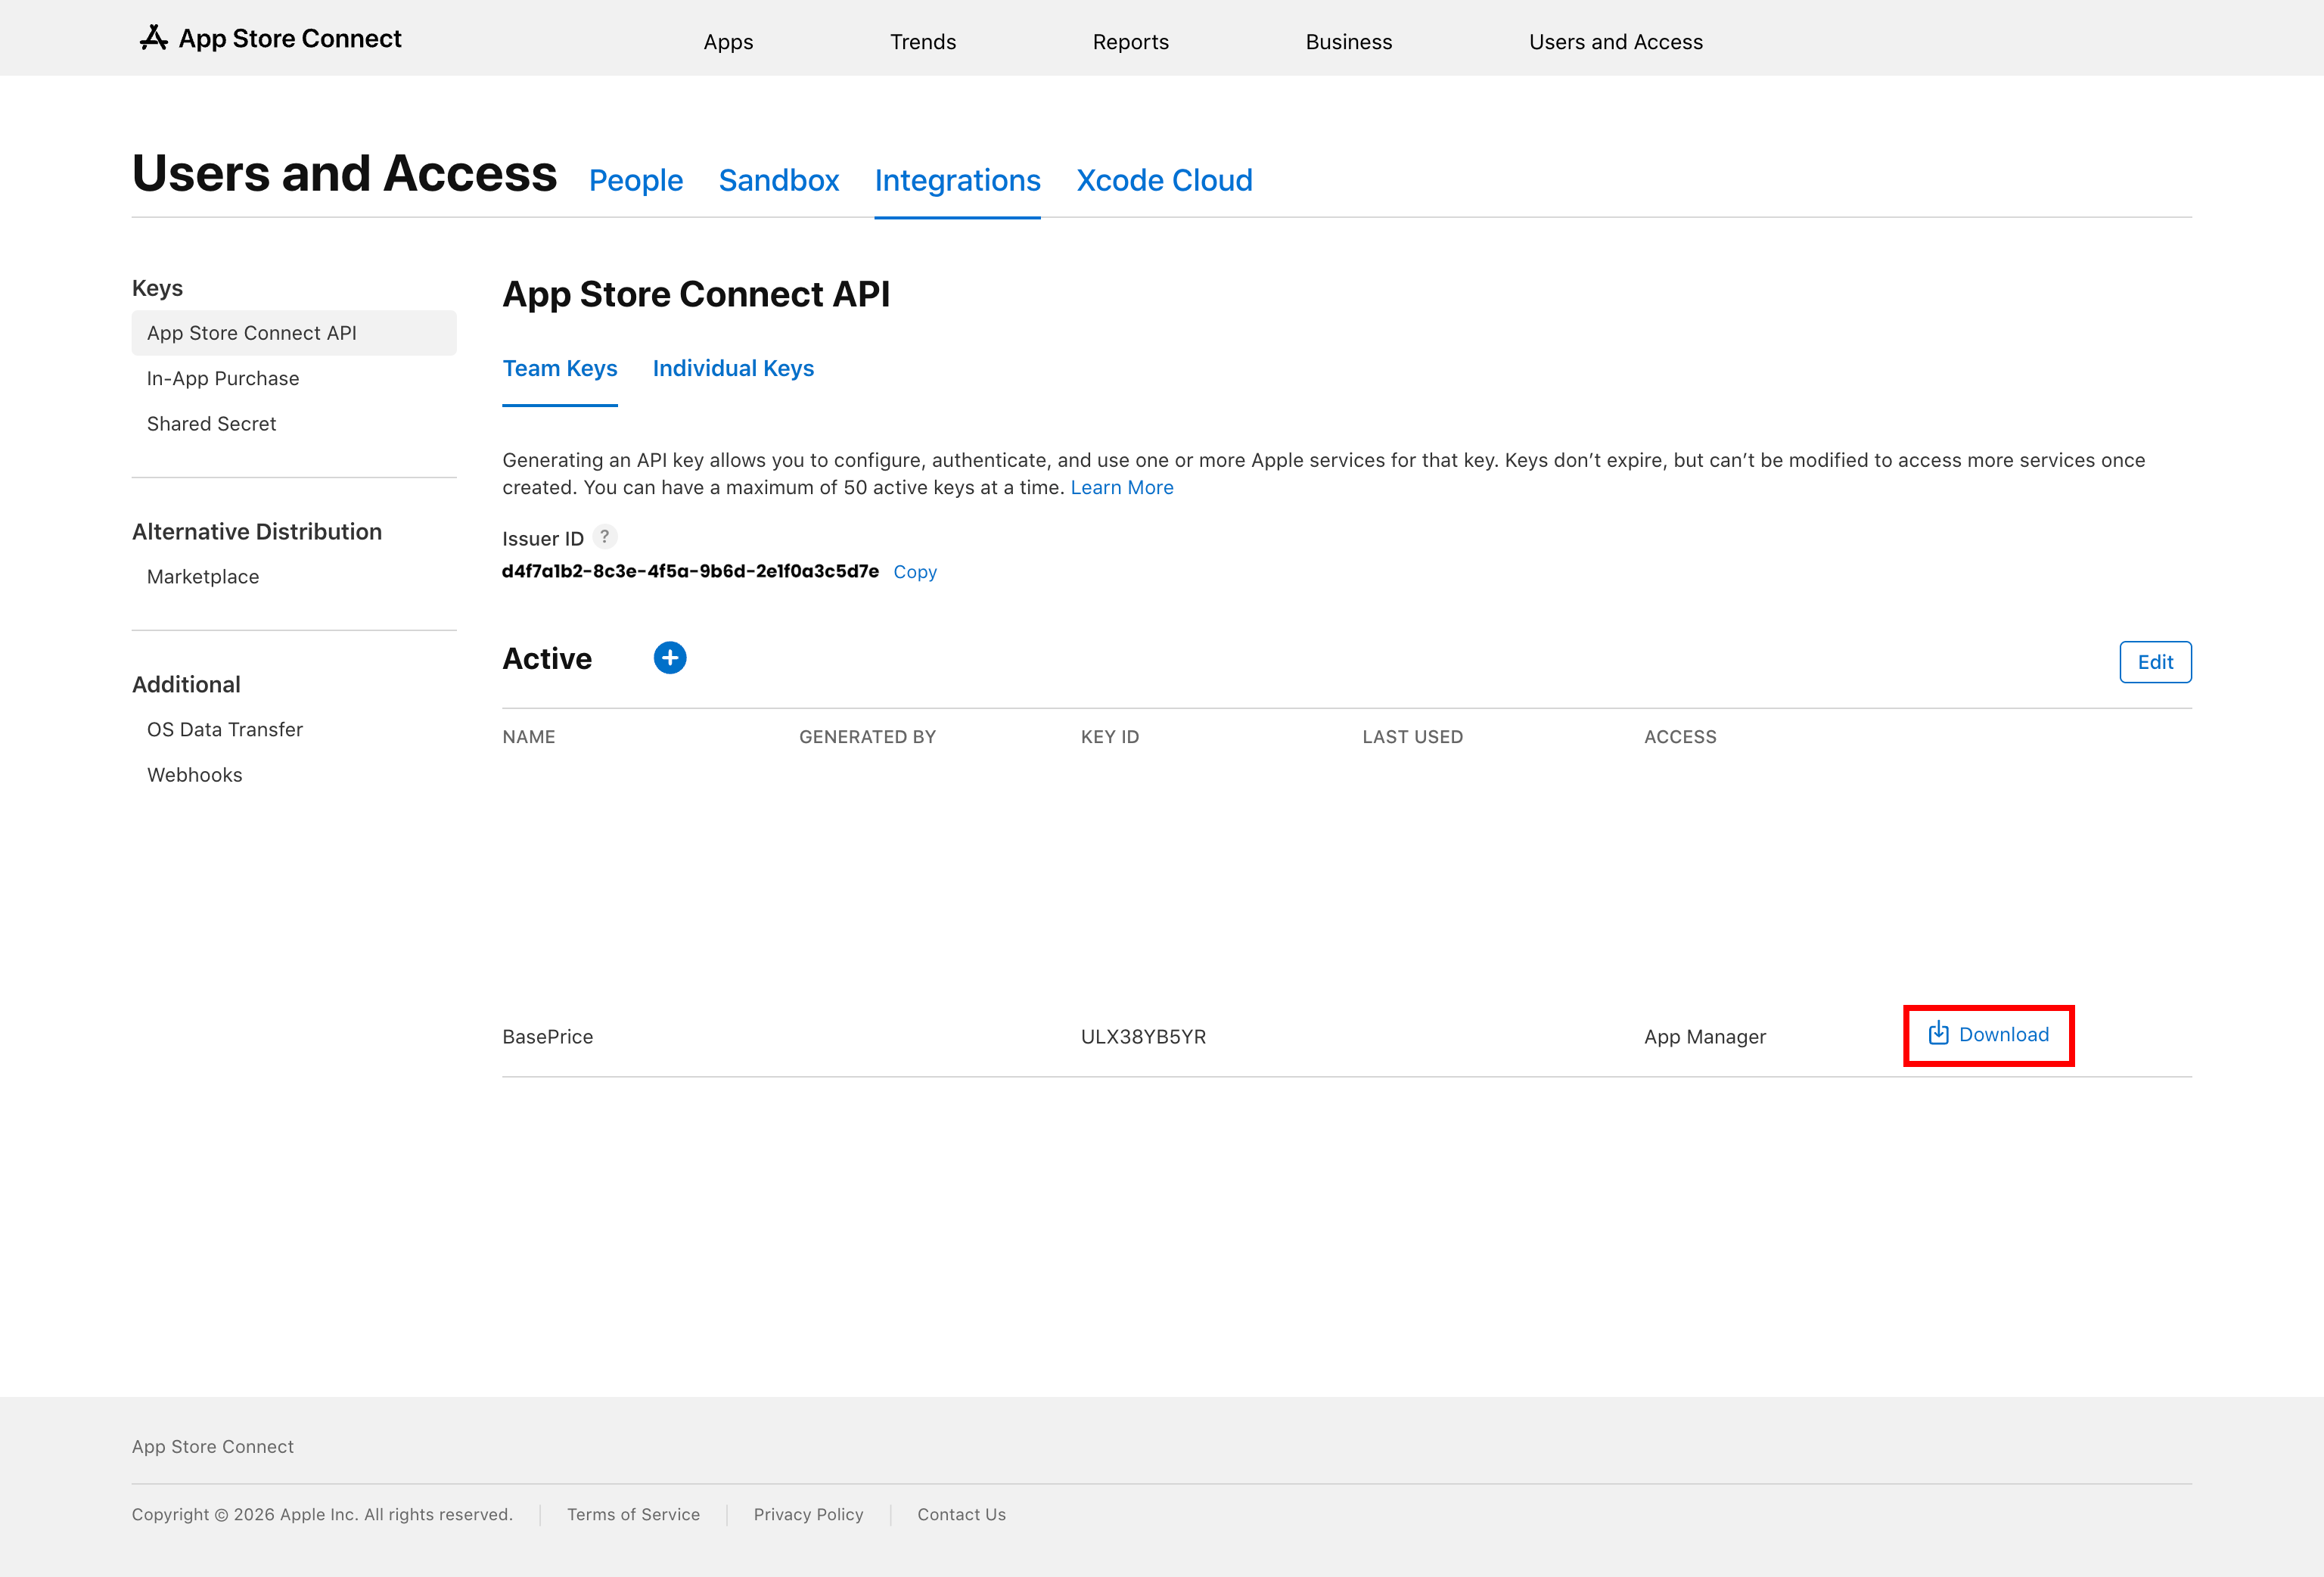
Task: Click the App Store Connect logo
Action: [x=270, y=38]
